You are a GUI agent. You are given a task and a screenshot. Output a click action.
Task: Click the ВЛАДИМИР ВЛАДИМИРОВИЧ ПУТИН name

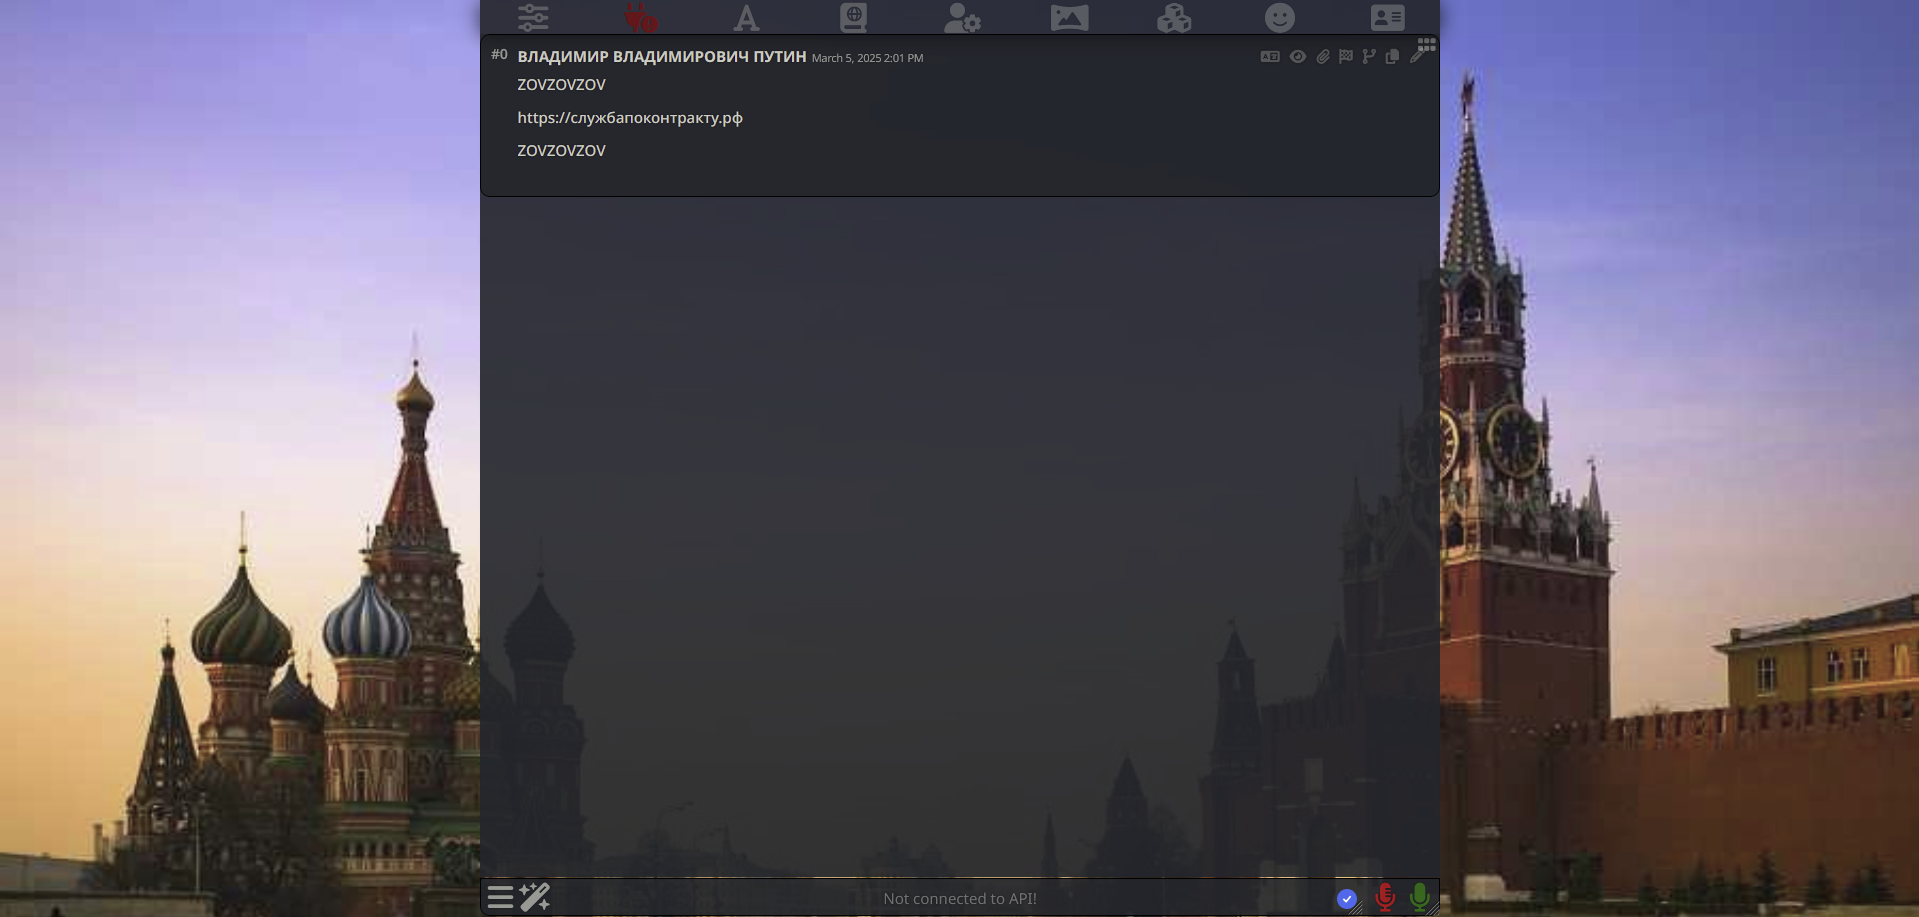pos(662,57)
